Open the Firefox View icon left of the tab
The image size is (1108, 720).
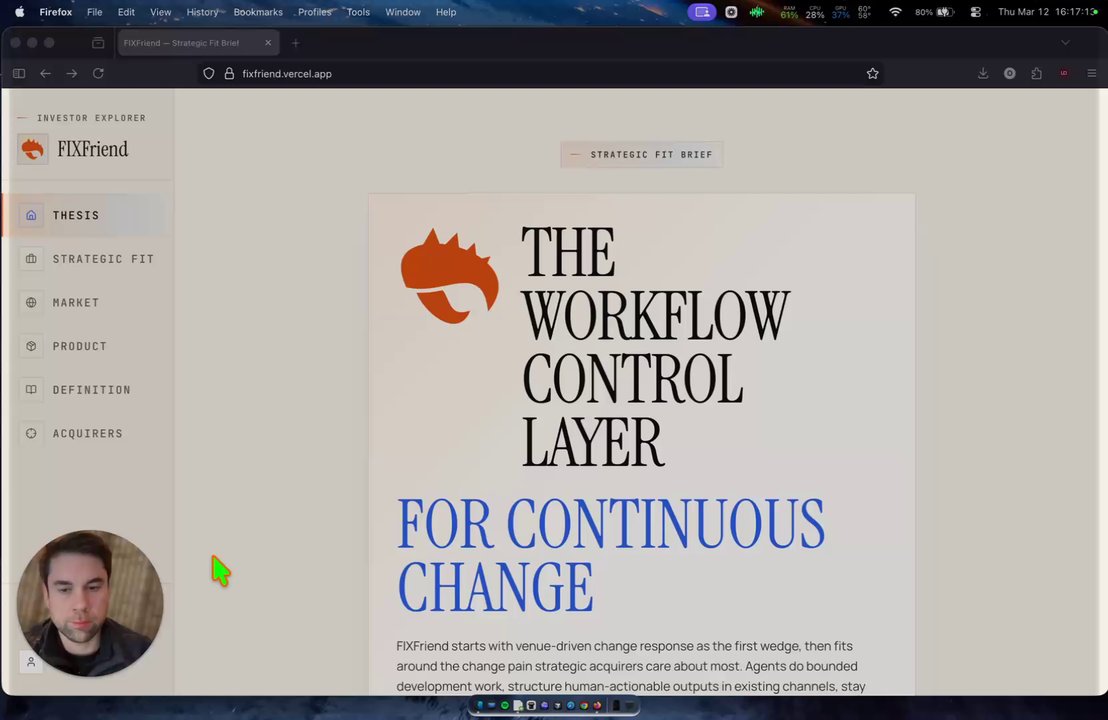(98, 43)
